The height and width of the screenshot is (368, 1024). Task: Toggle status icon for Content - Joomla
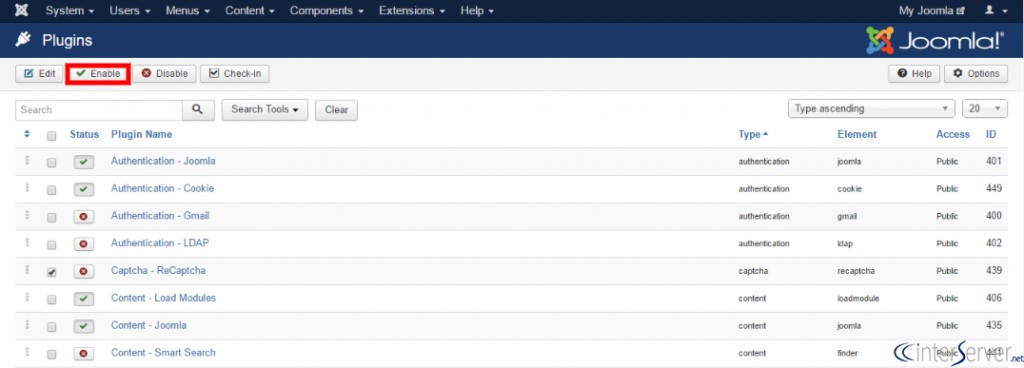84,326
